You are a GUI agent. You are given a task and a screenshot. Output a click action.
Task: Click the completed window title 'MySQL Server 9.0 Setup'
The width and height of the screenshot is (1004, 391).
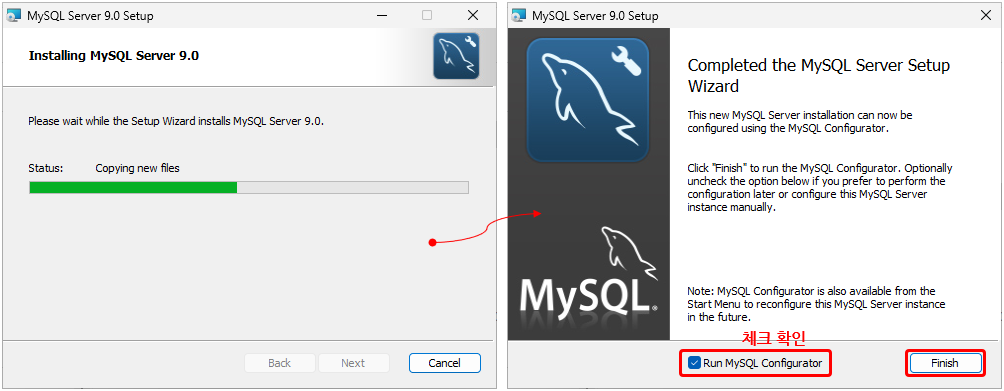pos(595,15)
